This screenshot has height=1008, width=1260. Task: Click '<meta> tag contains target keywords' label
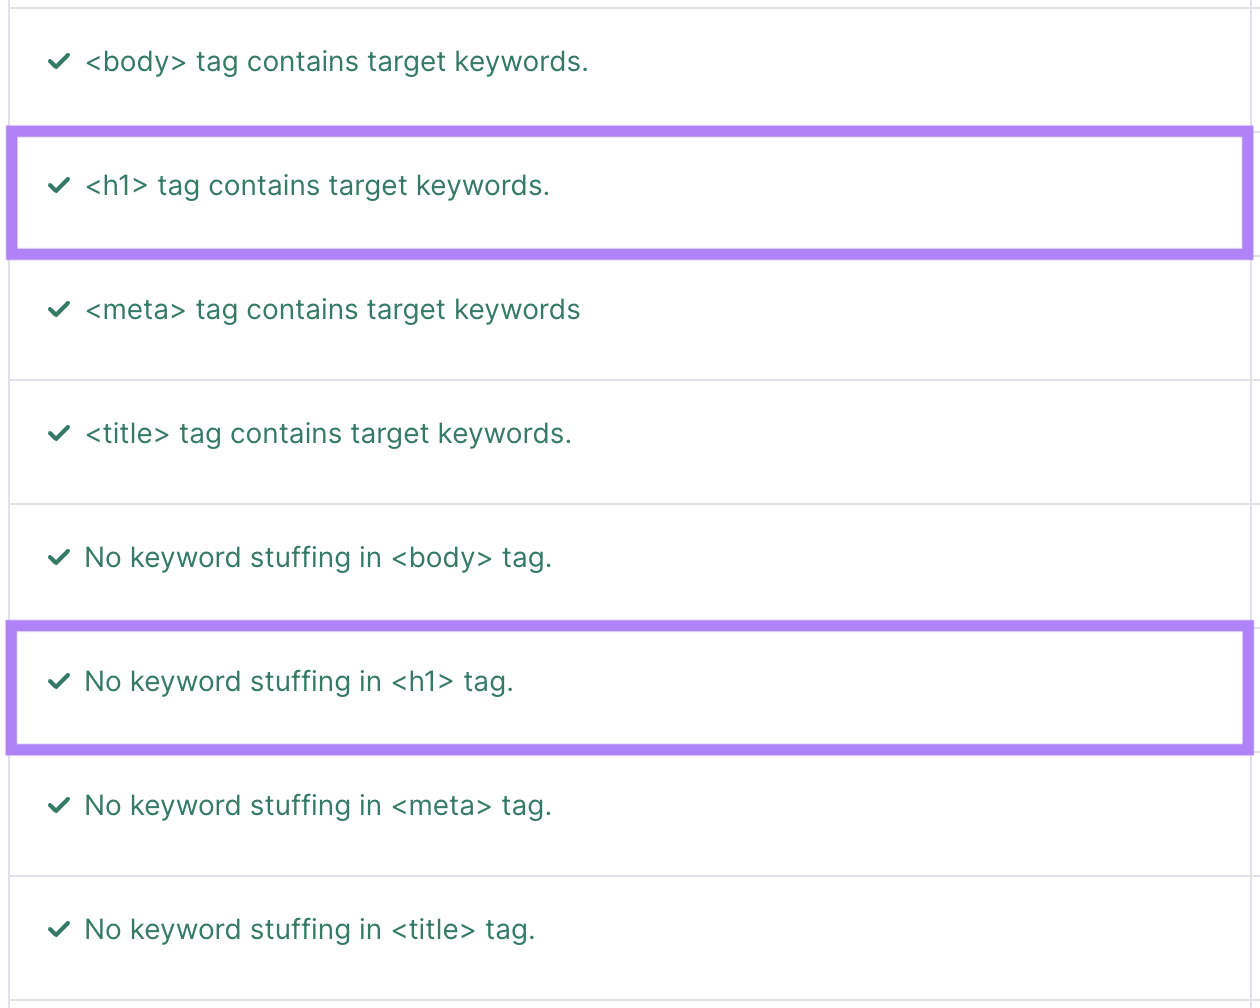point(333,310)
